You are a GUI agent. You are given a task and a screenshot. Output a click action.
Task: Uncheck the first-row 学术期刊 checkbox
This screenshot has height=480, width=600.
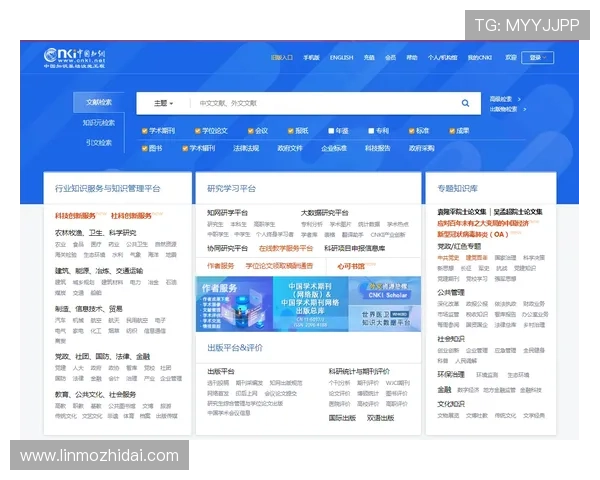(x=145, y=131)
